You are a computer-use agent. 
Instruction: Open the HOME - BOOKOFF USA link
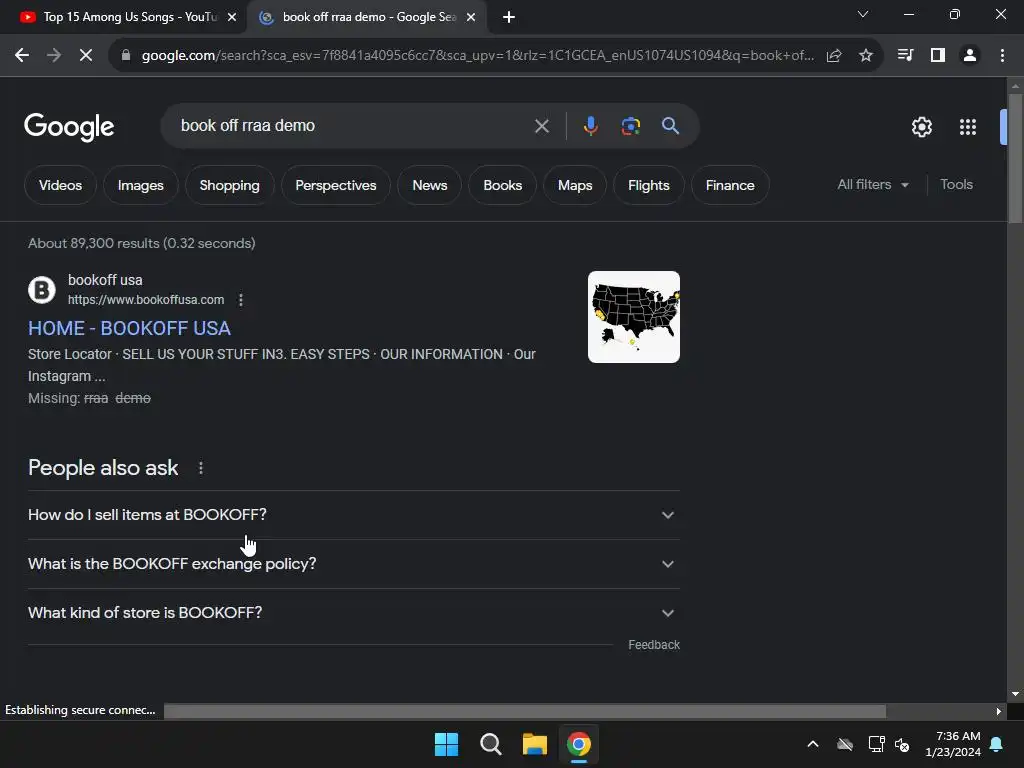(x=129, y=328)
